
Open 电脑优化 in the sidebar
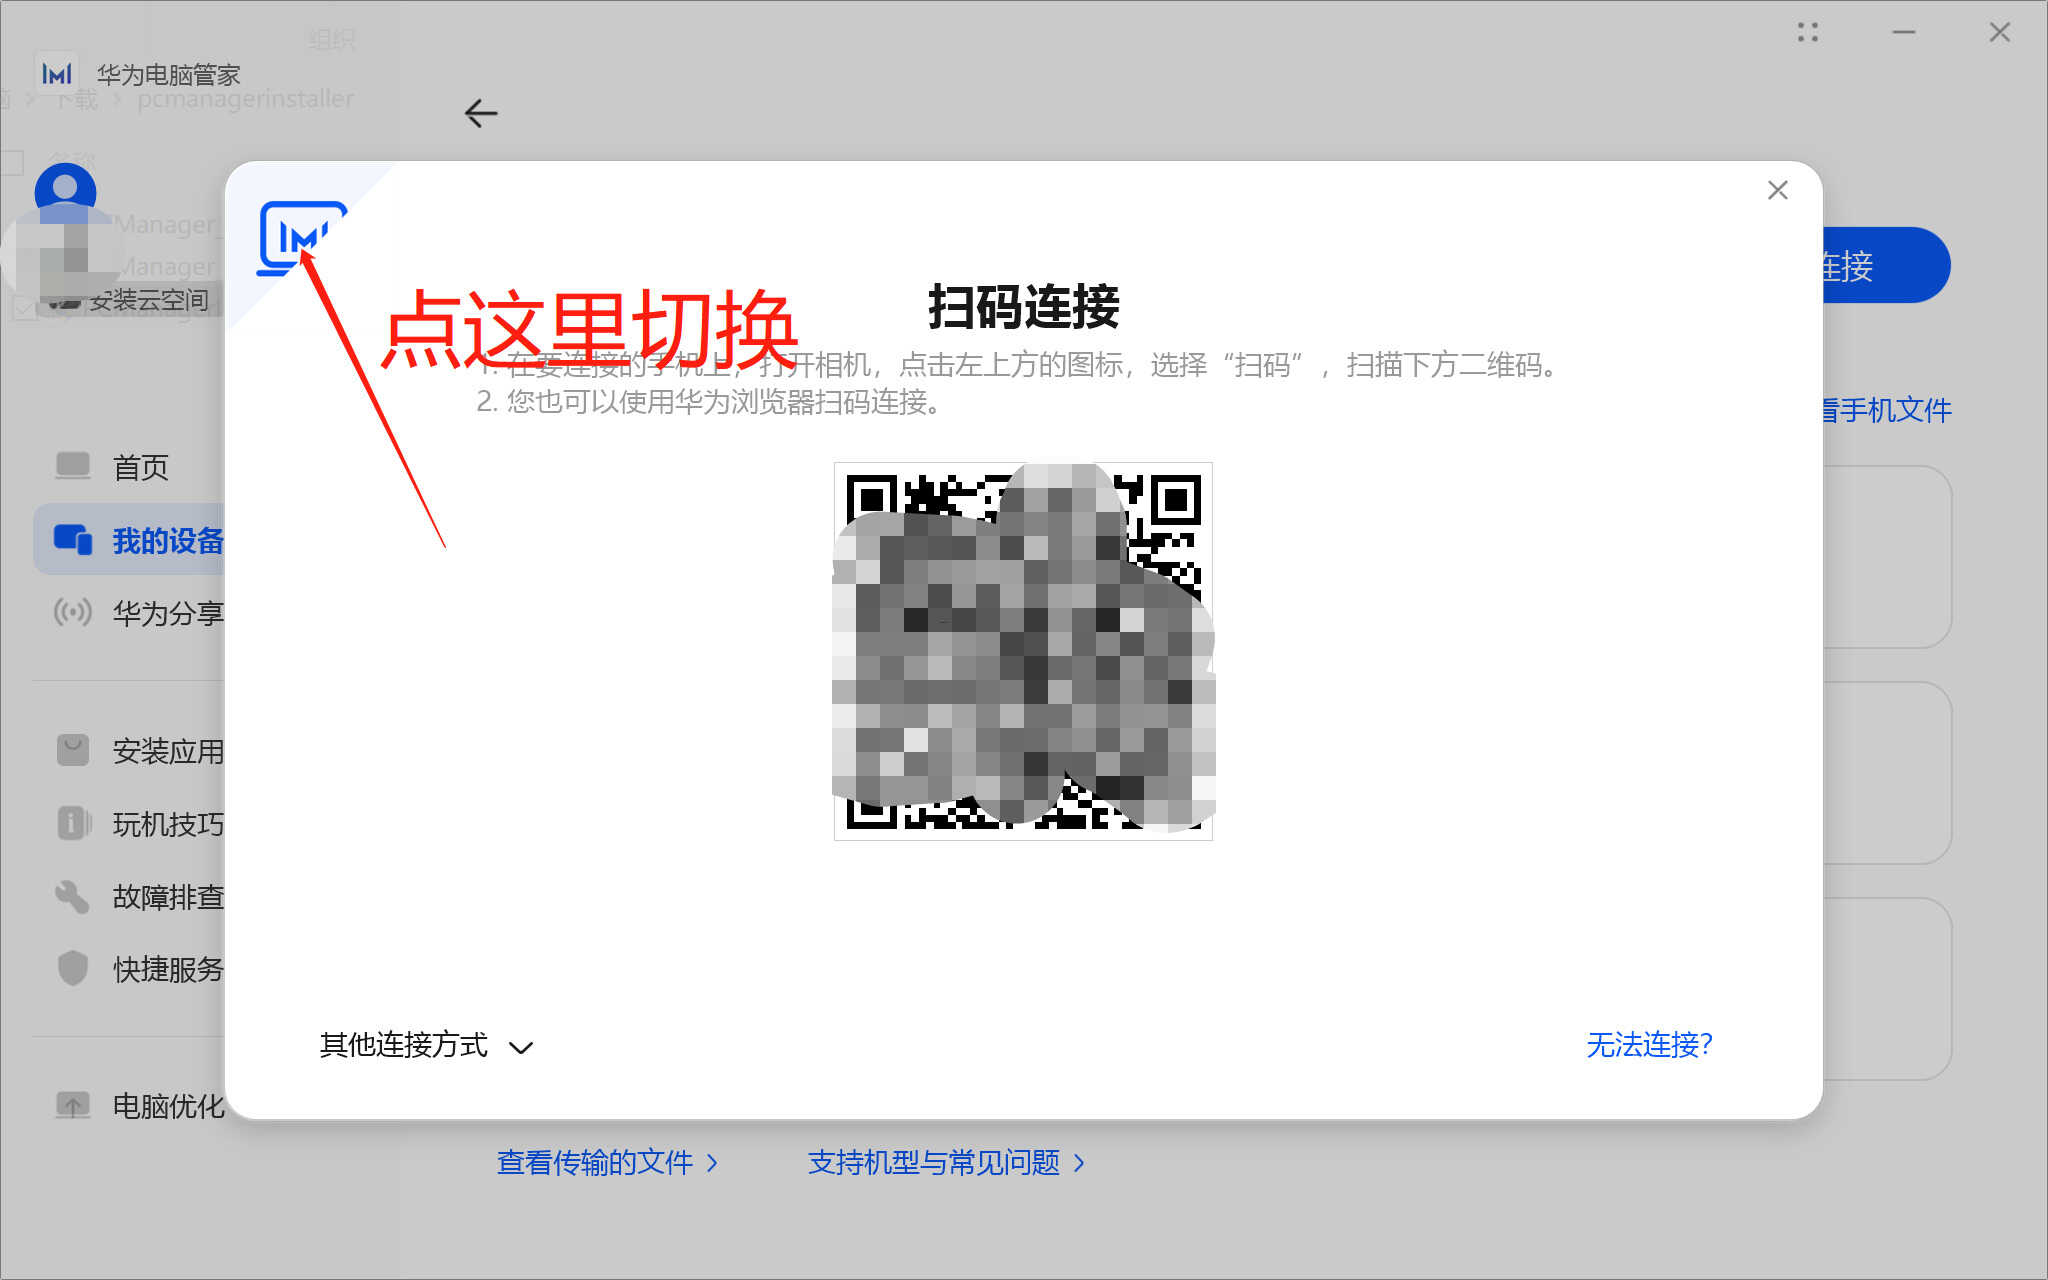130,1106
